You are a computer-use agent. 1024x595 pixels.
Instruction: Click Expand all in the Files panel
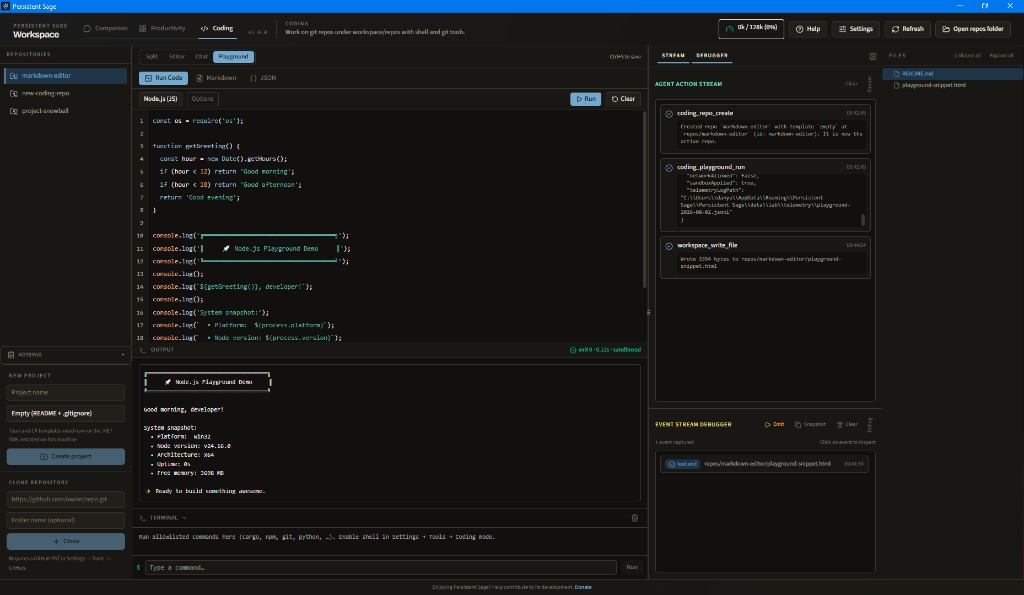1001,56
